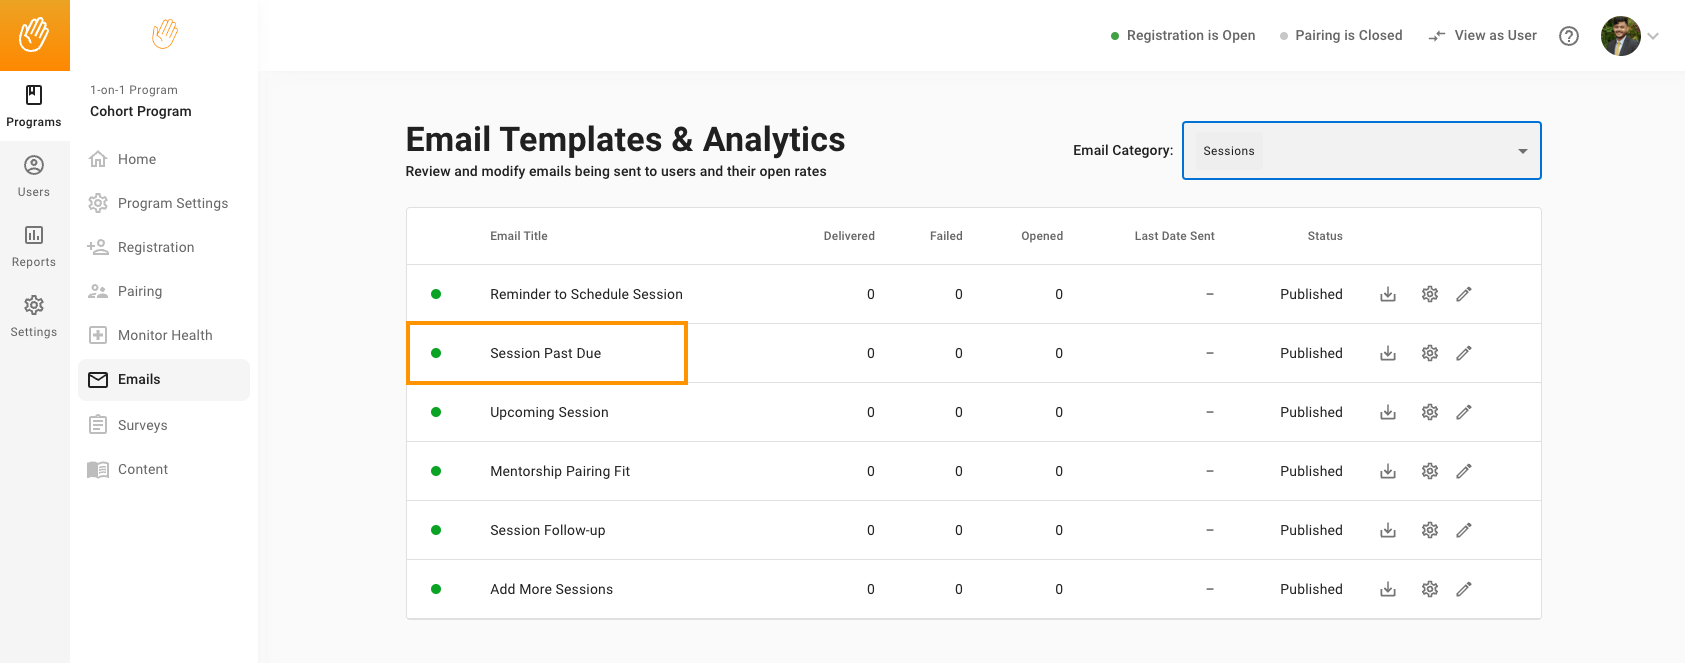
Task: Open gear settings for Session Follow-up email
Action: pyautogui.click(x=1429, y=530)
